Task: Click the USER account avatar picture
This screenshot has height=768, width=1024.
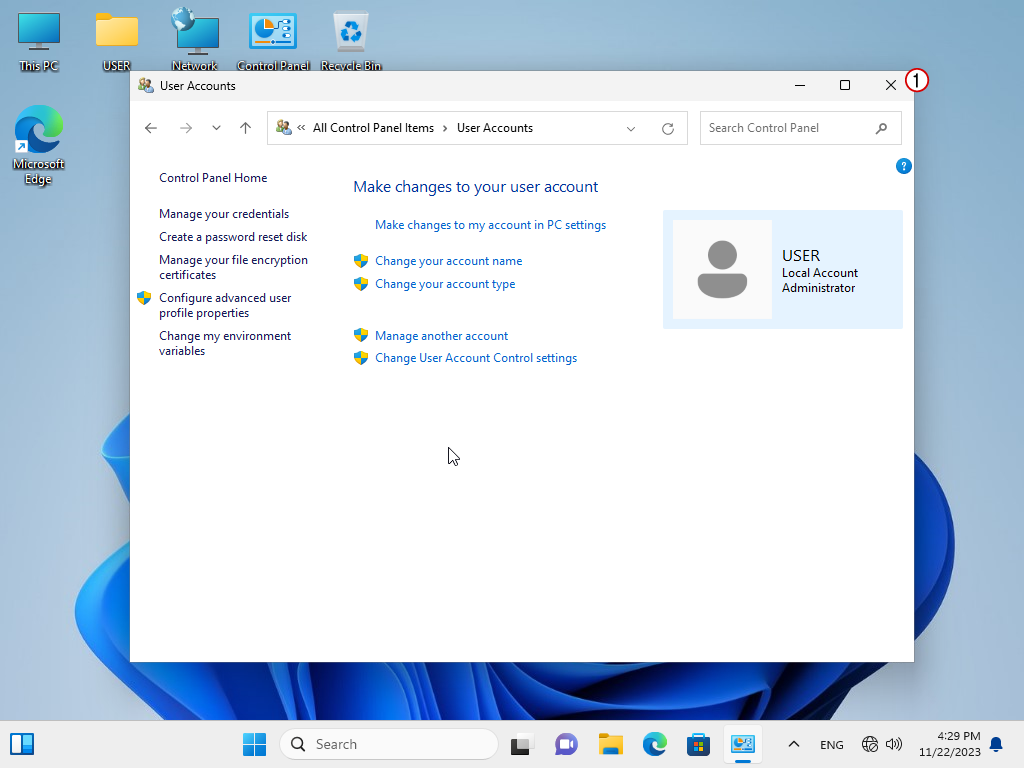Action: (x=722, y=269)
